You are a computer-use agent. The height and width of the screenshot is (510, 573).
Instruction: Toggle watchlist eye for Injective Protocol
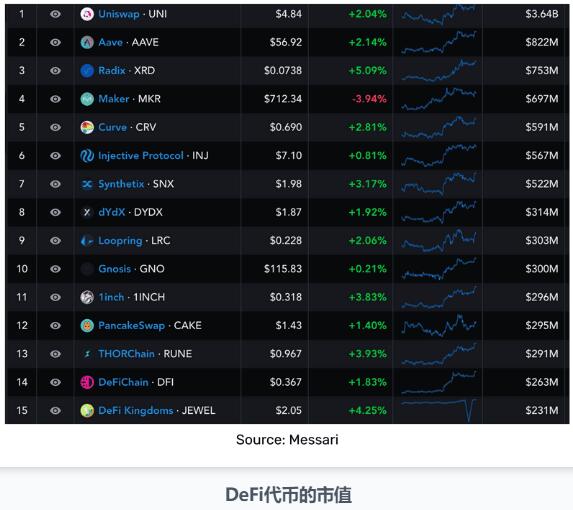click(55, 156)
